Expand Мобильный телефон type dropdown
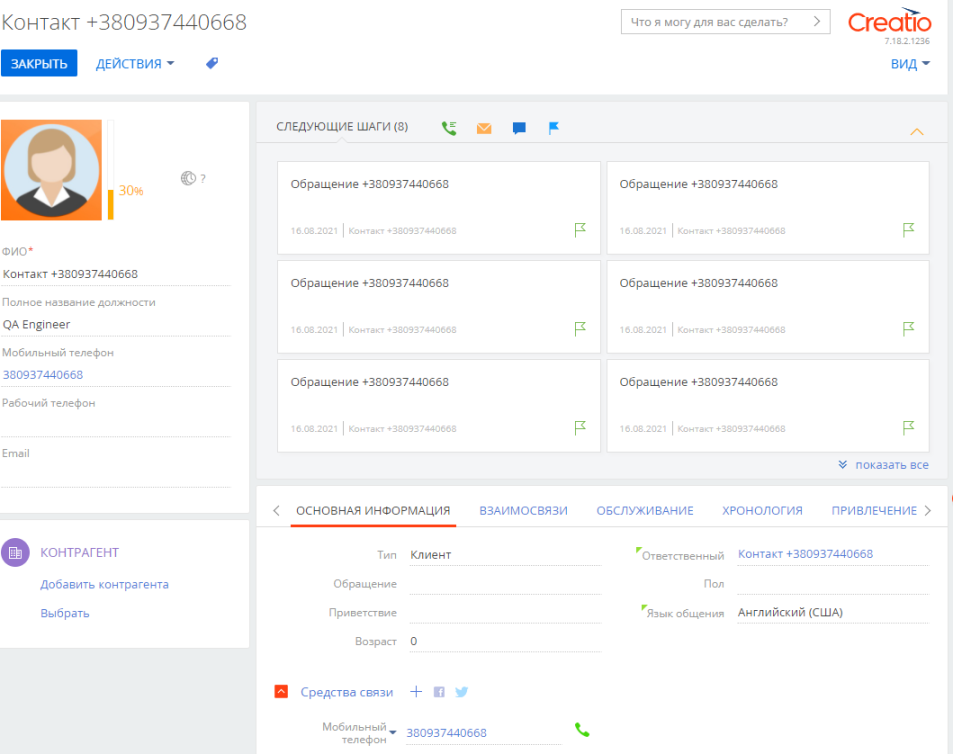Image resolution: width=953 pixels, height=754 pixels. pos(393,733)
